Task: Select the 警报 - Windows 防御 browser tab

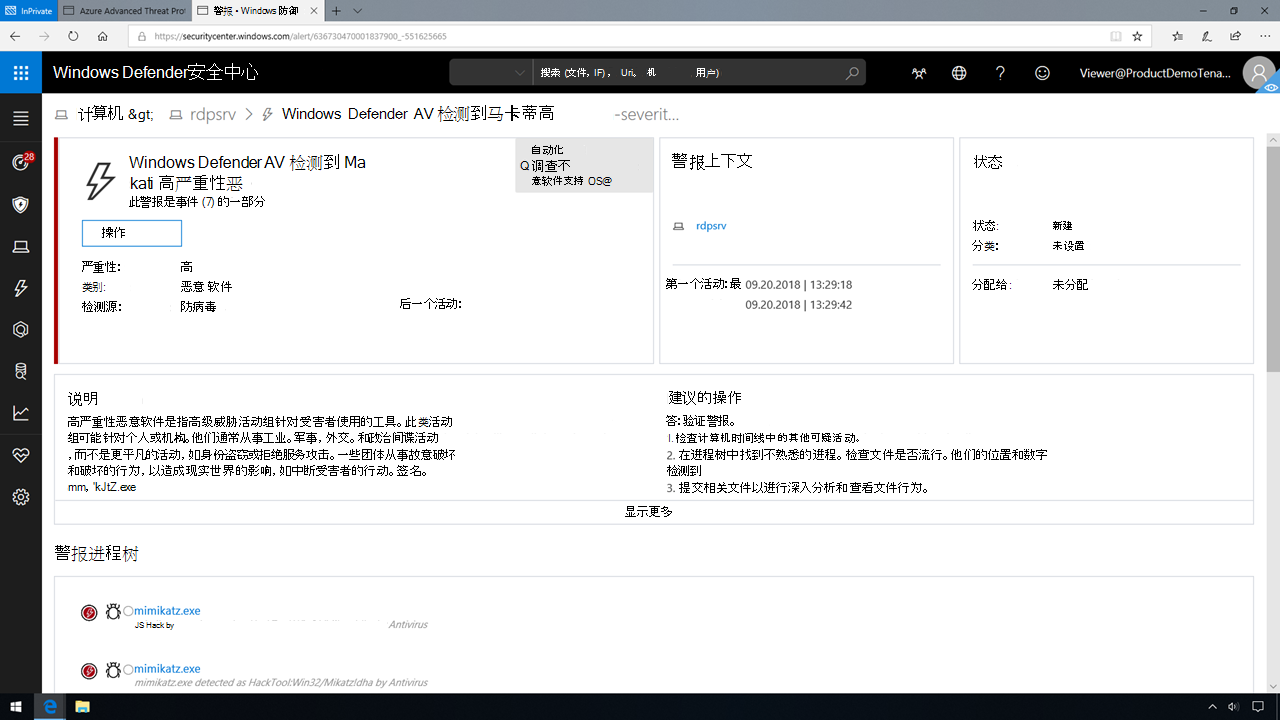Action: tap(258, 11)
